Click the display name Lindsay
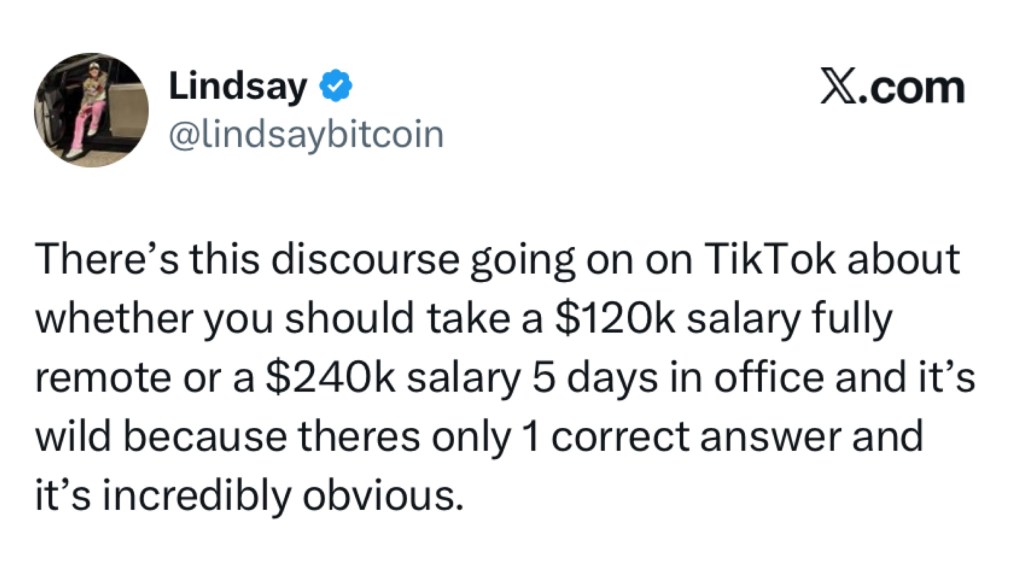 pyautogui.click(x=238, y=87)
